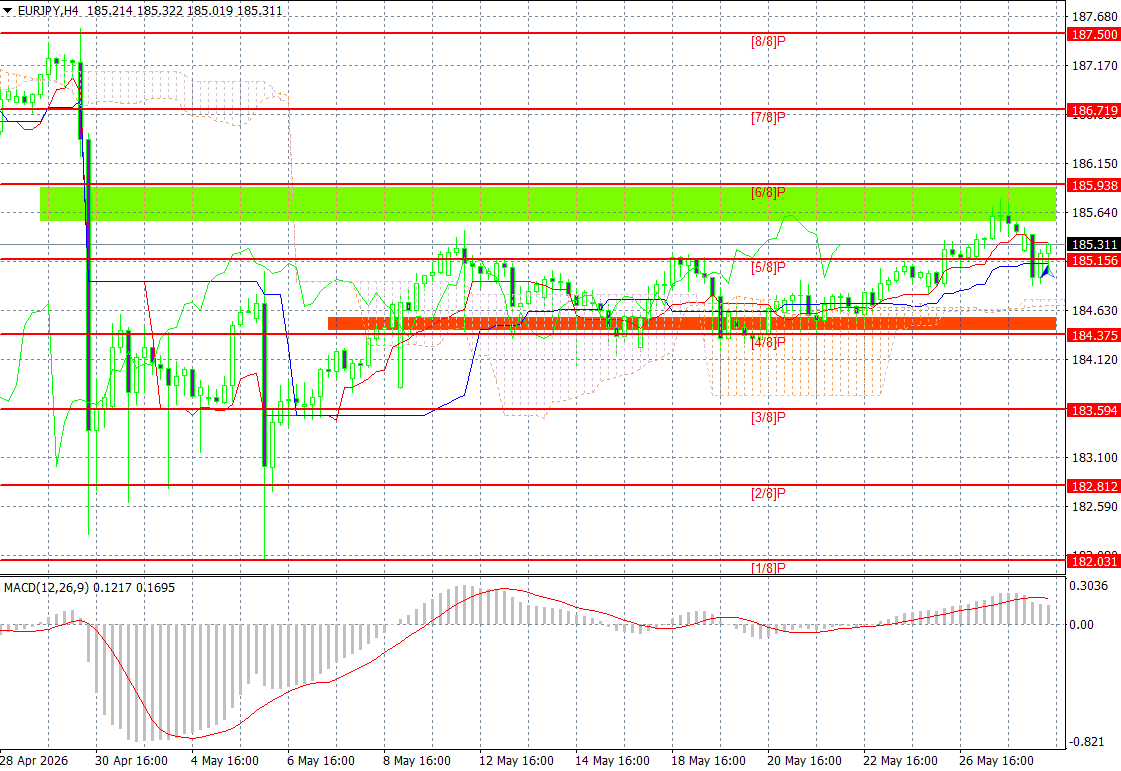The height and width of the screenshot is (771, 1121).
Task: Select the [5/8]P Murrey level label
Action: (x=768, y=267)
